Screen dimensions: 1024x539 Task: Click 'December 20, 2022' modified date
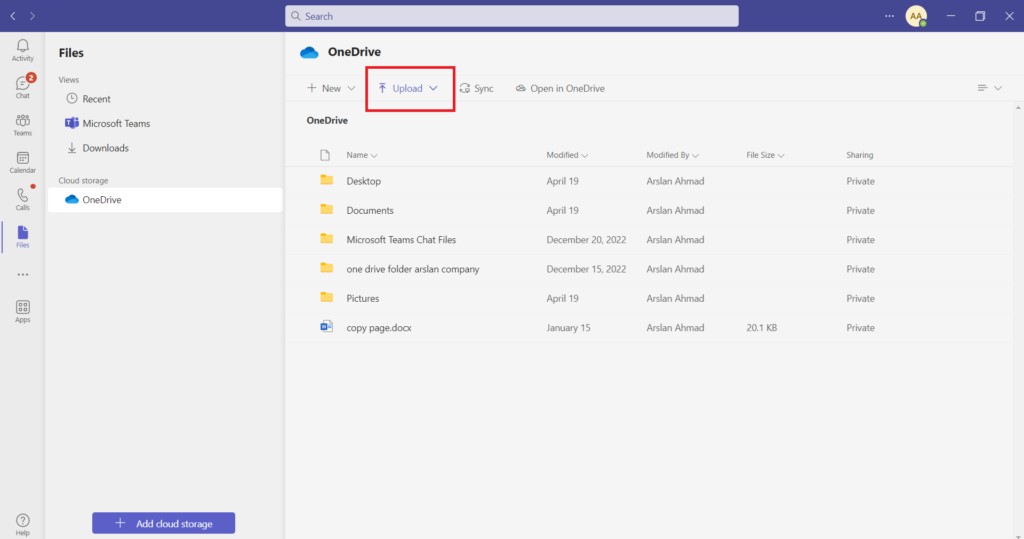[x=586, y=240]
